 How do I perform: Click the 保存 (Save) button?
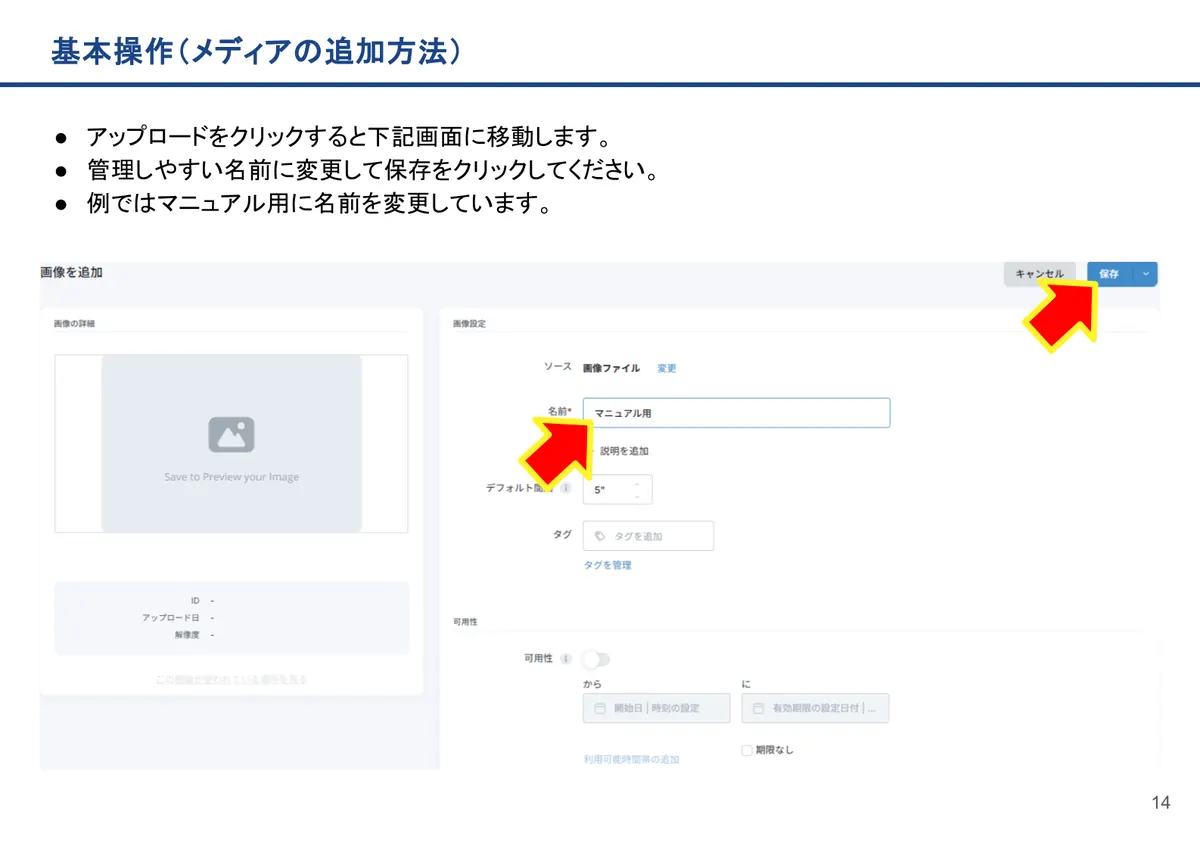(1110, 274)
